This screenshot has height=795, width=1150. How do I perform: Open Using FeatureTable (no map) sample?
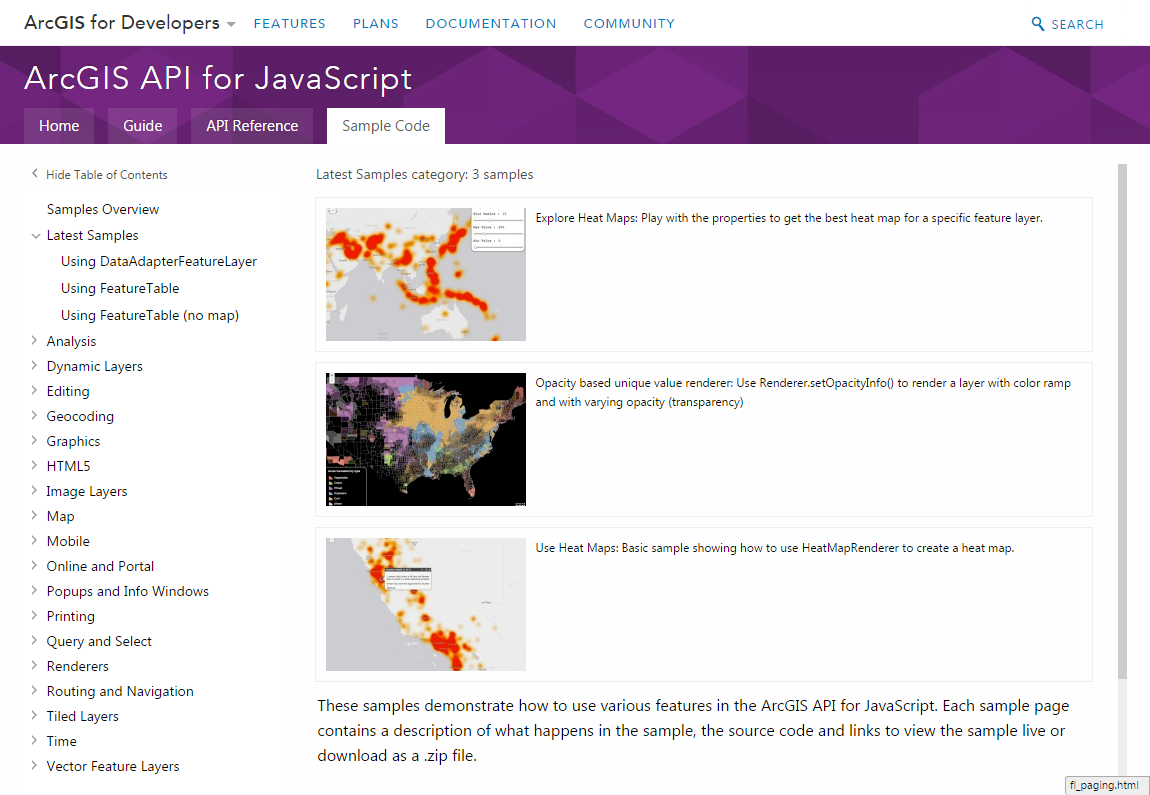click(x=150, y=315)
